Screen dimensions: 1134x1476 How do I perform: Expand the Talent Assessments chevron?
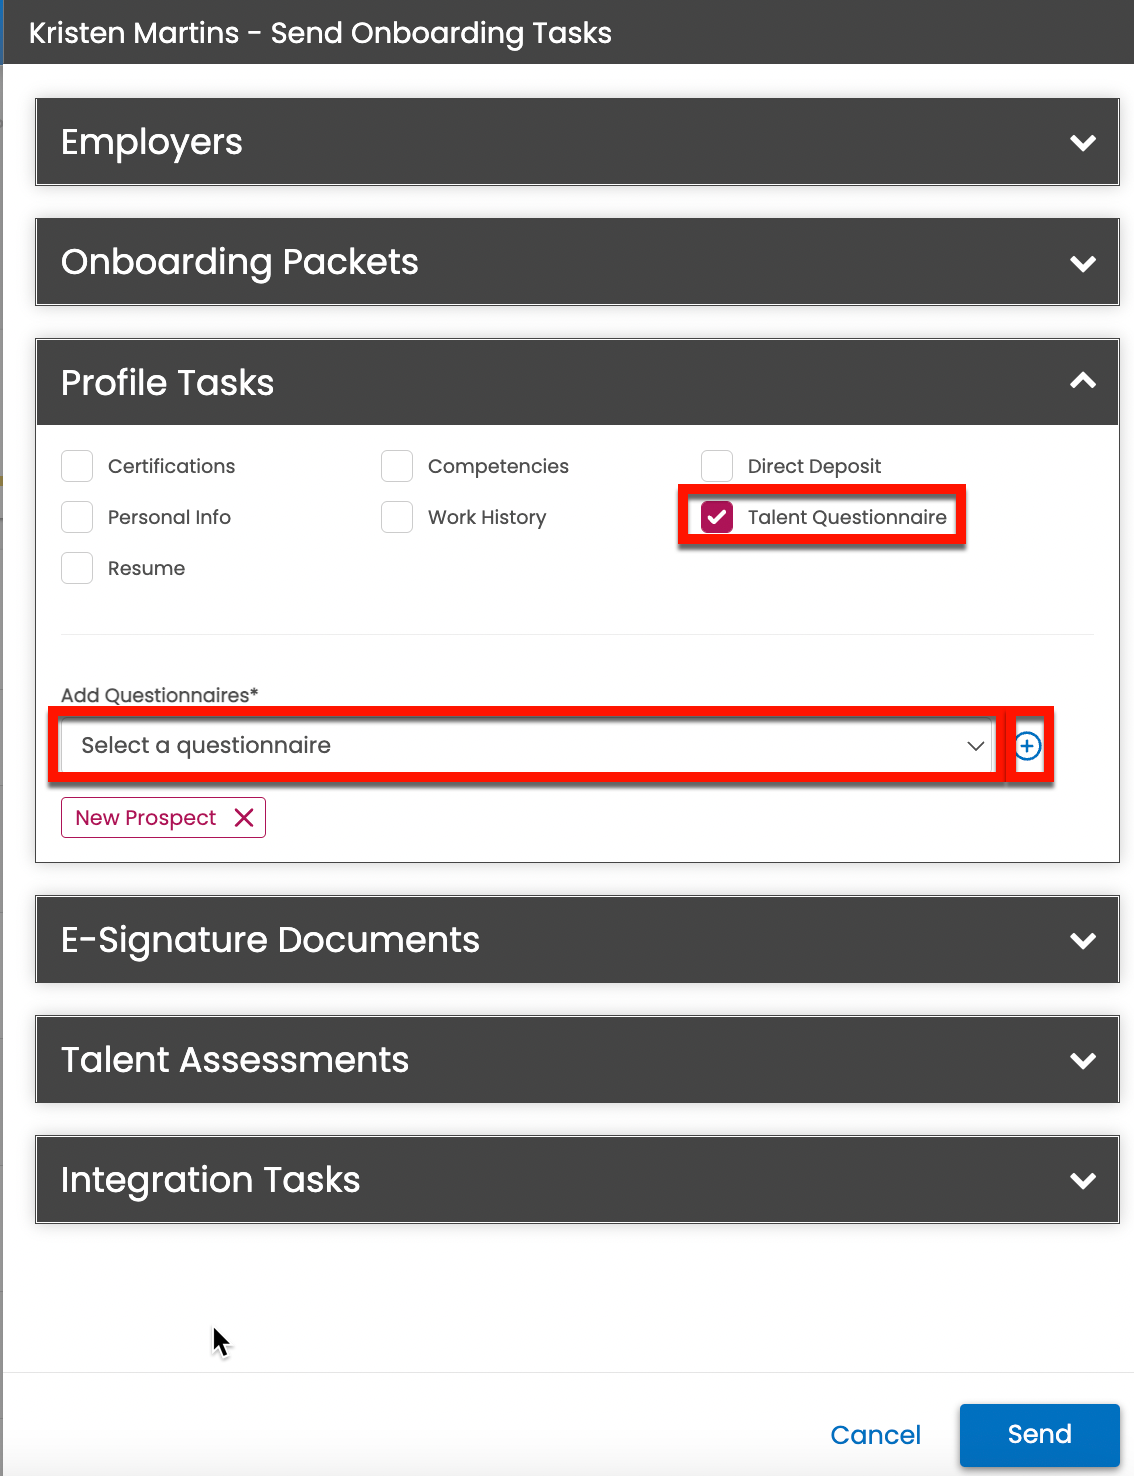1083,1060
